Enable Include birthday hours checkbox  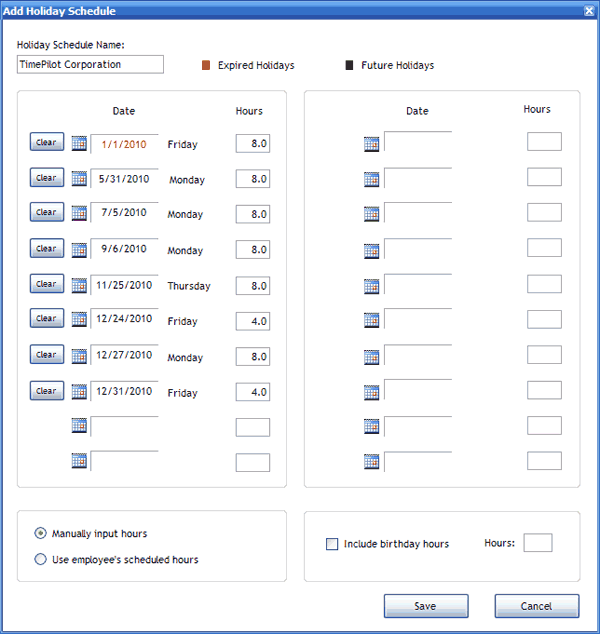(332, 544)
